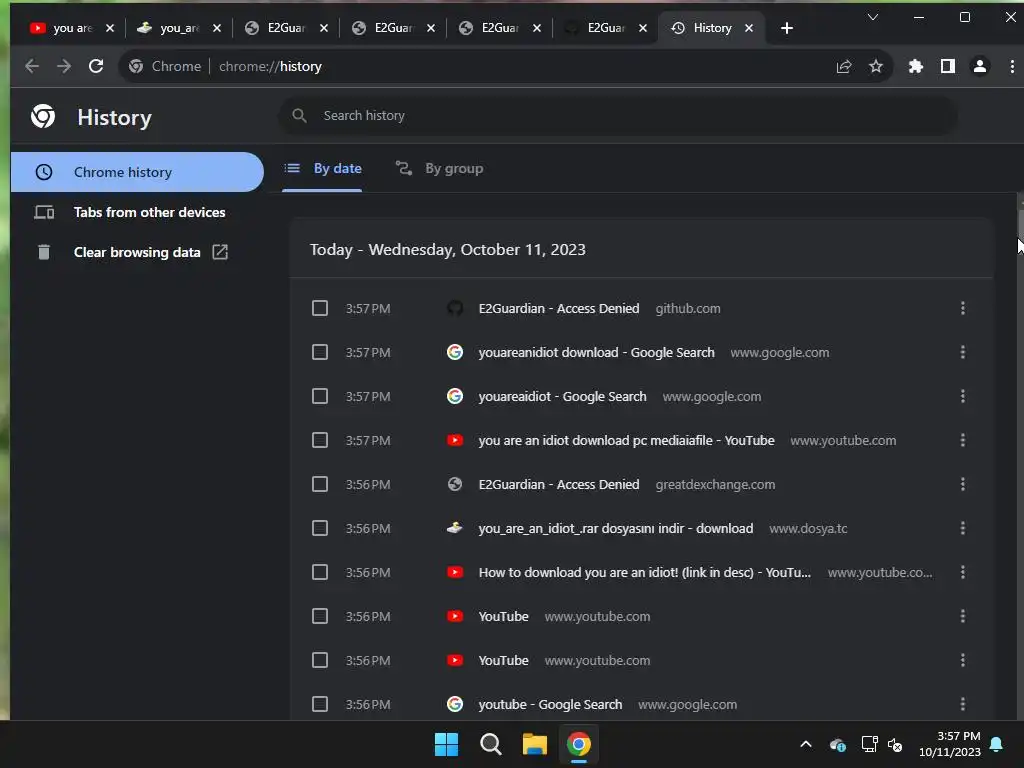Screen dimensions: 1024x768
Task: Check the 'youtube - Google Search' checkbox
Action: click(319, 704)
